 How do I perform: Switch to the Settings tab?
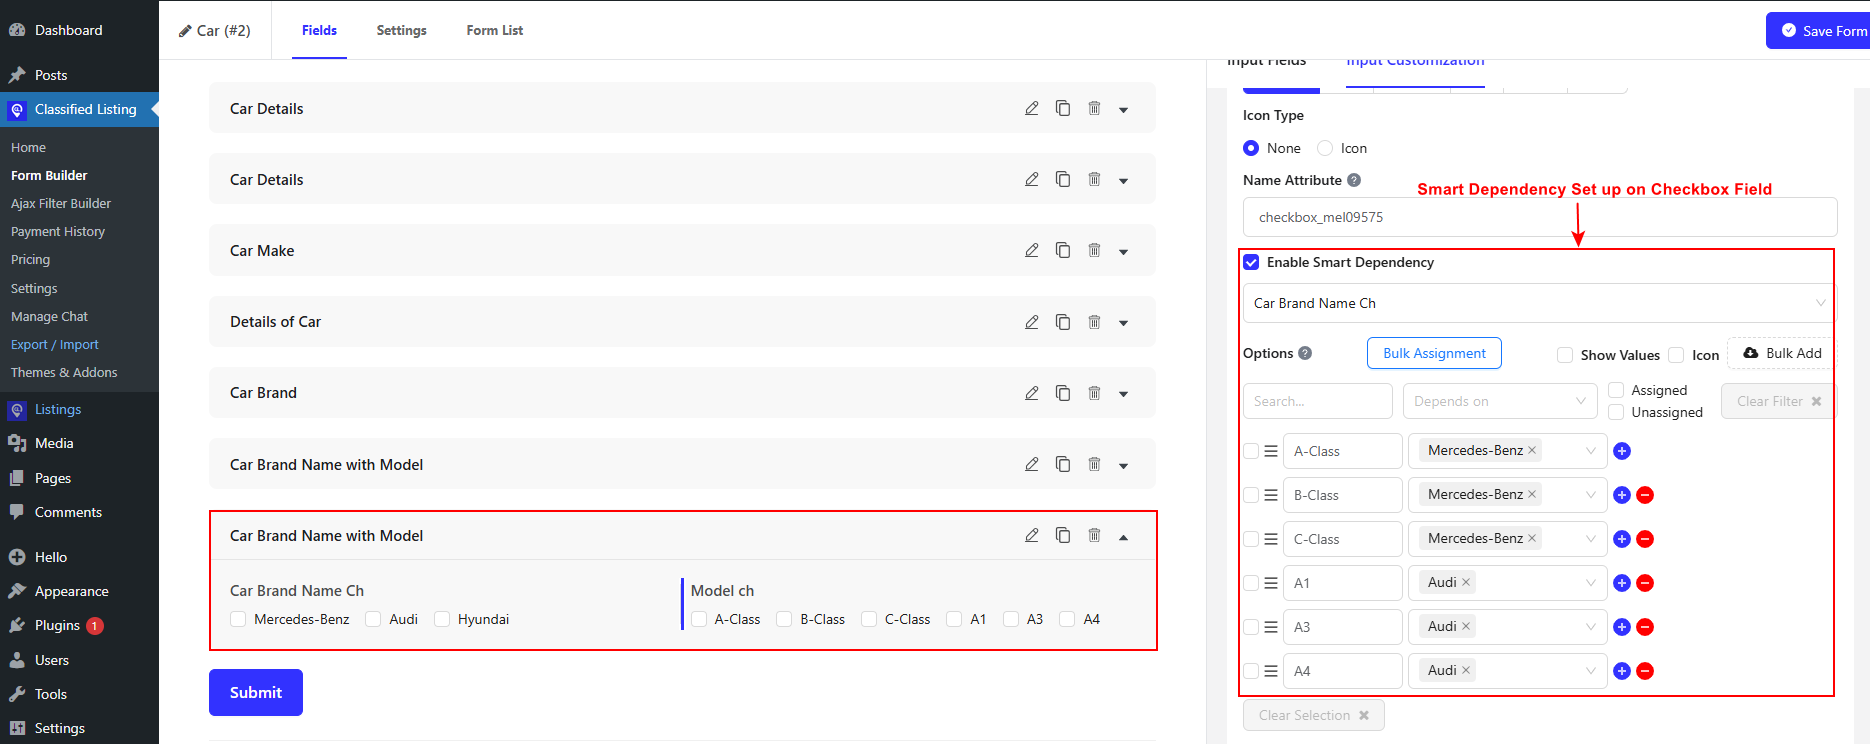pos(401,30)
